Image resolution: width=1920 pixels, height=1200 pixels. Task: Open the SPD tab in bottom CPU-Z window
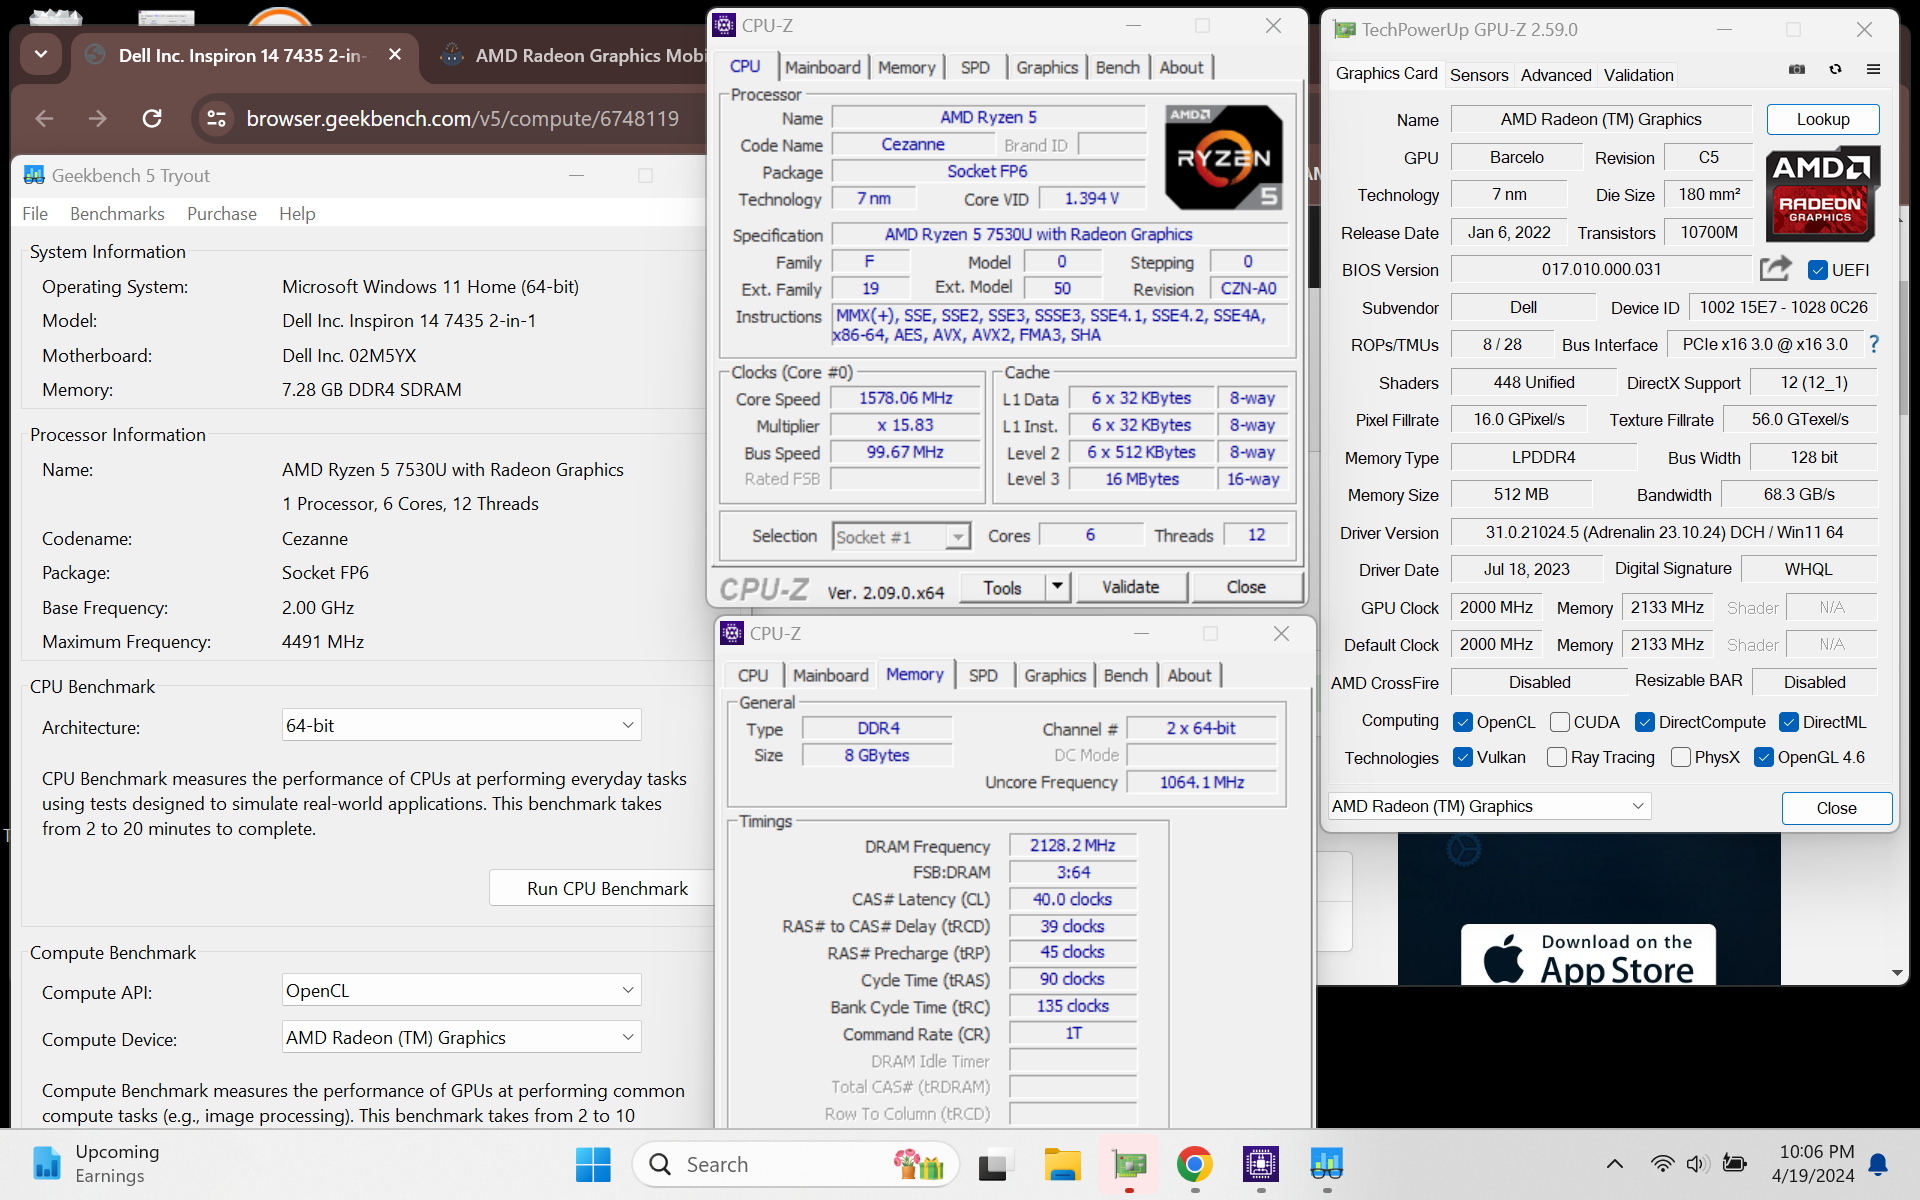coord(983,675)
